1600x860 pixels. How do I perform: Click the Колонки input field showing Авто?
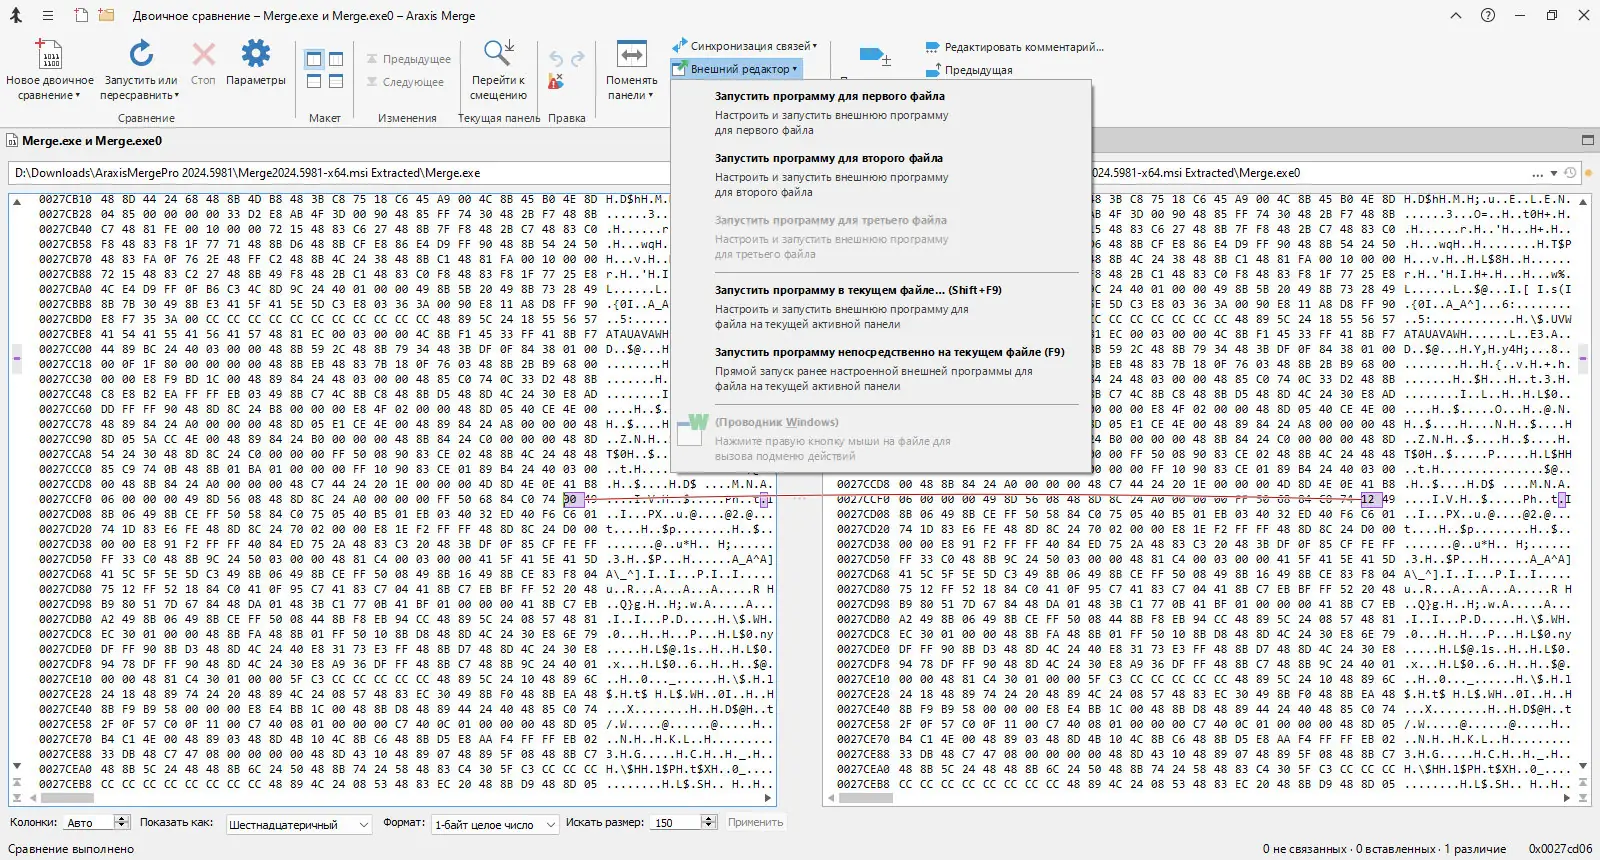coord(89,823)
